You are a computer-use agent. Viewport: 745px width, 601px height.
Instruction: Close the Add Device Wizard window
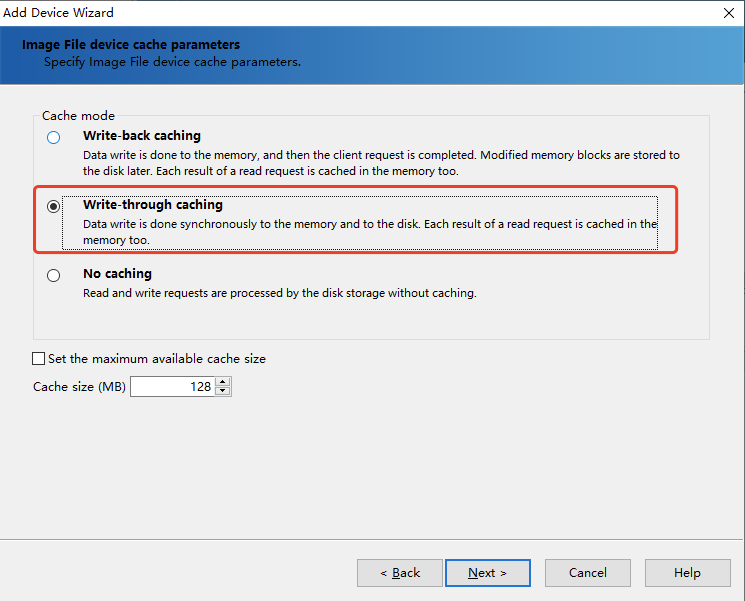click(729, 13)
